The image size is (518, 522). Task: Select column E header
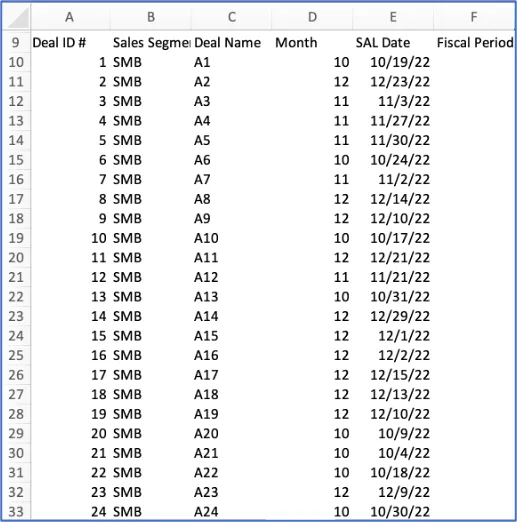[393, 17]
